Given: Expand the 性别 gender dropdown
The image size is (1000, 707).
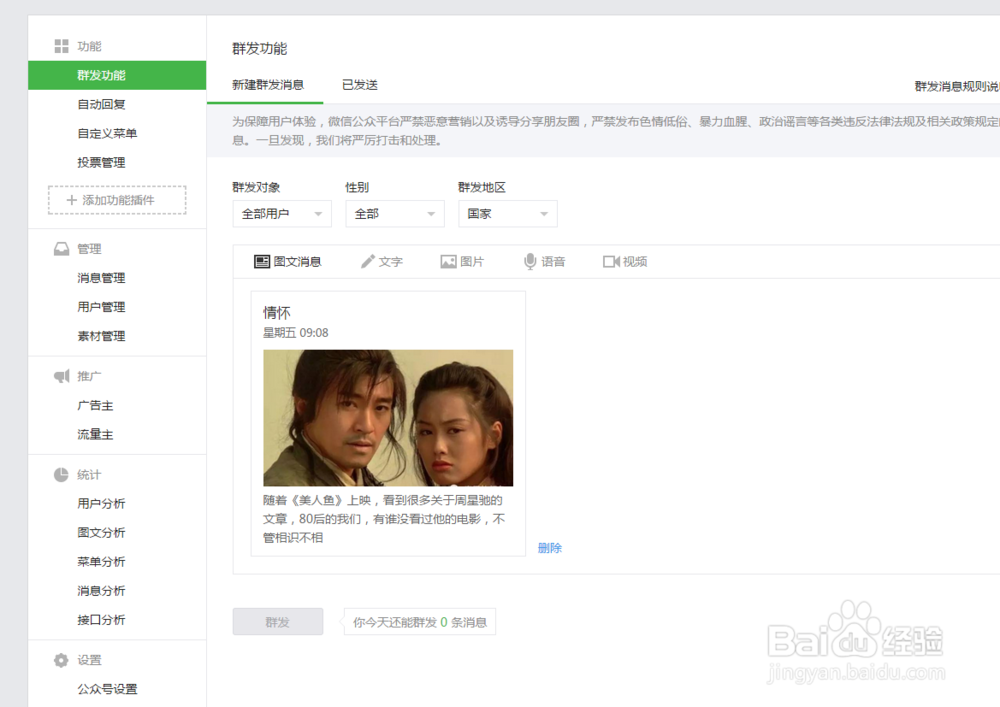Looking at the screenshot, I should (x=394, y=213).
